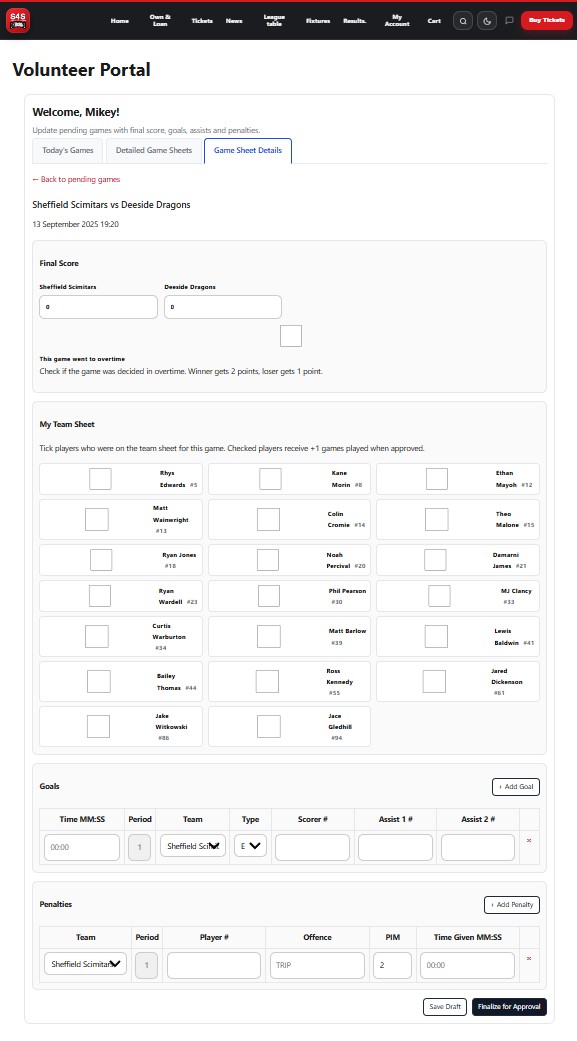Switch to Detailed Game Sheets tab
This screenshot has height=1041, width=577.
[x=154, y=151]
